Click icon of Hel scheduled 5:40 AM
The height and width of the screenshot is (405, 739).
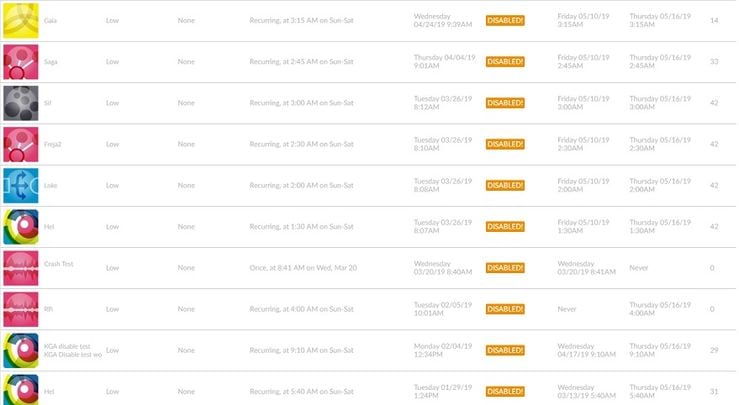click(20, 390)
